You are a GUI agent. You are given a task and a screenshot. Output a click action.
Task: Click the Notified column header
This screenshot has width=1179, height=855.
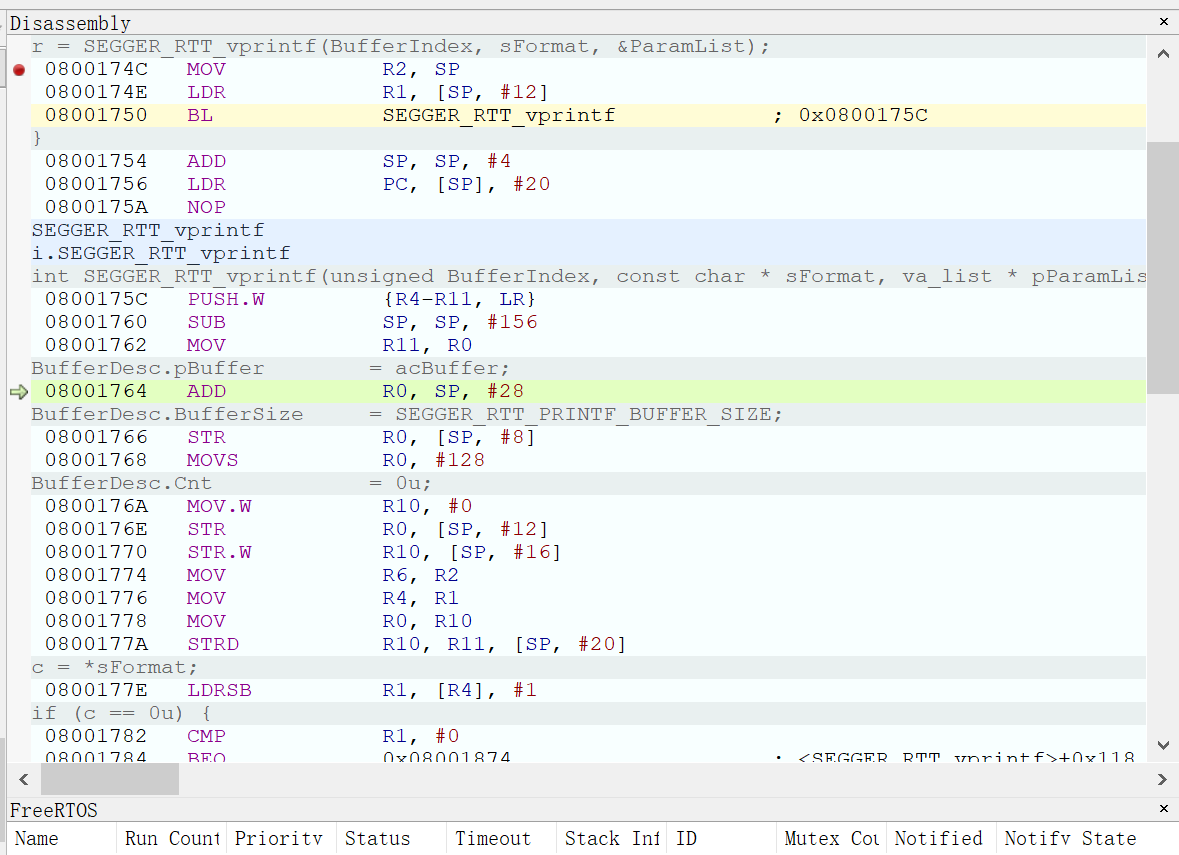coord(939,839)
